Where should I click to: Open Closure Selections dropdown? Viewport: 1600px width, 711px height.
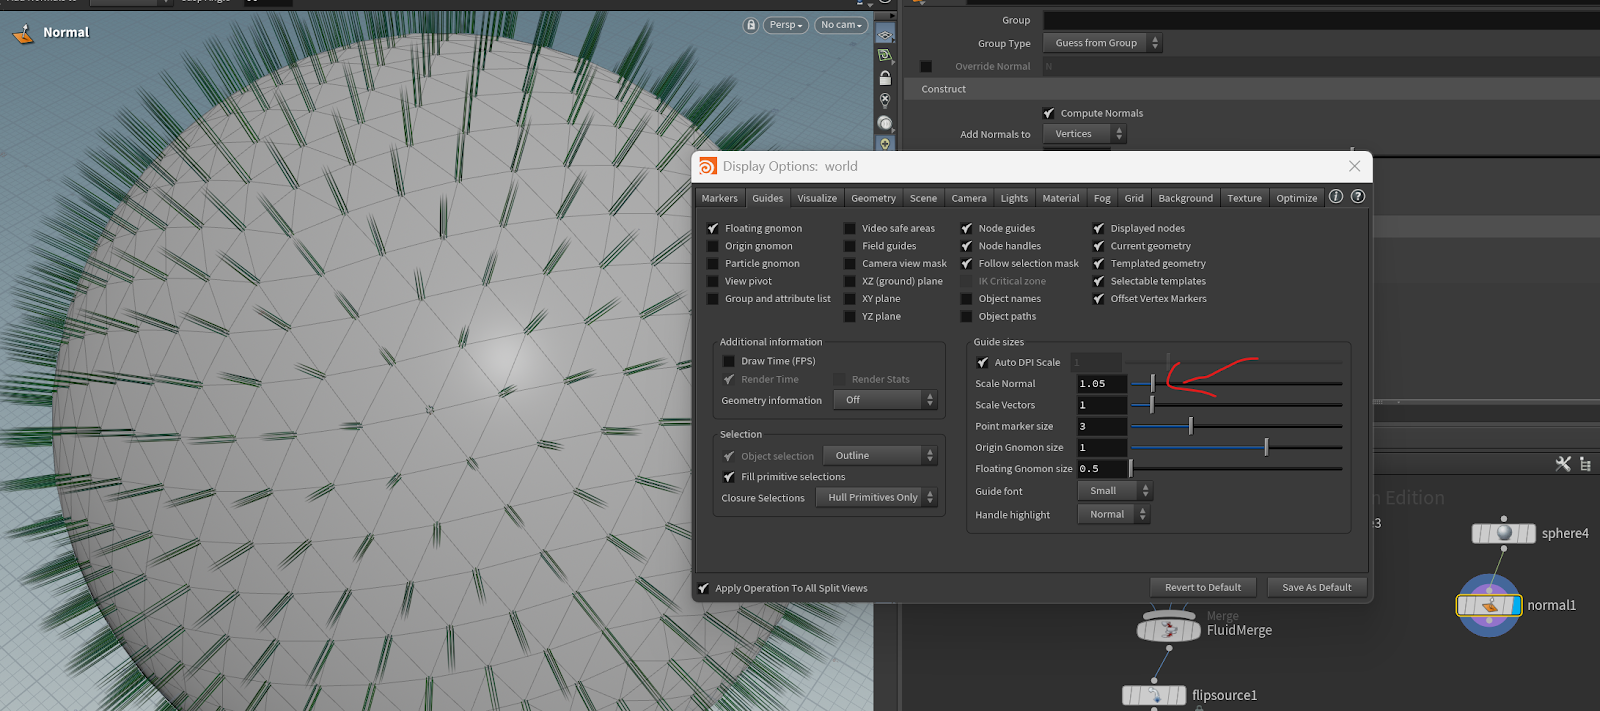click(876, 497)
